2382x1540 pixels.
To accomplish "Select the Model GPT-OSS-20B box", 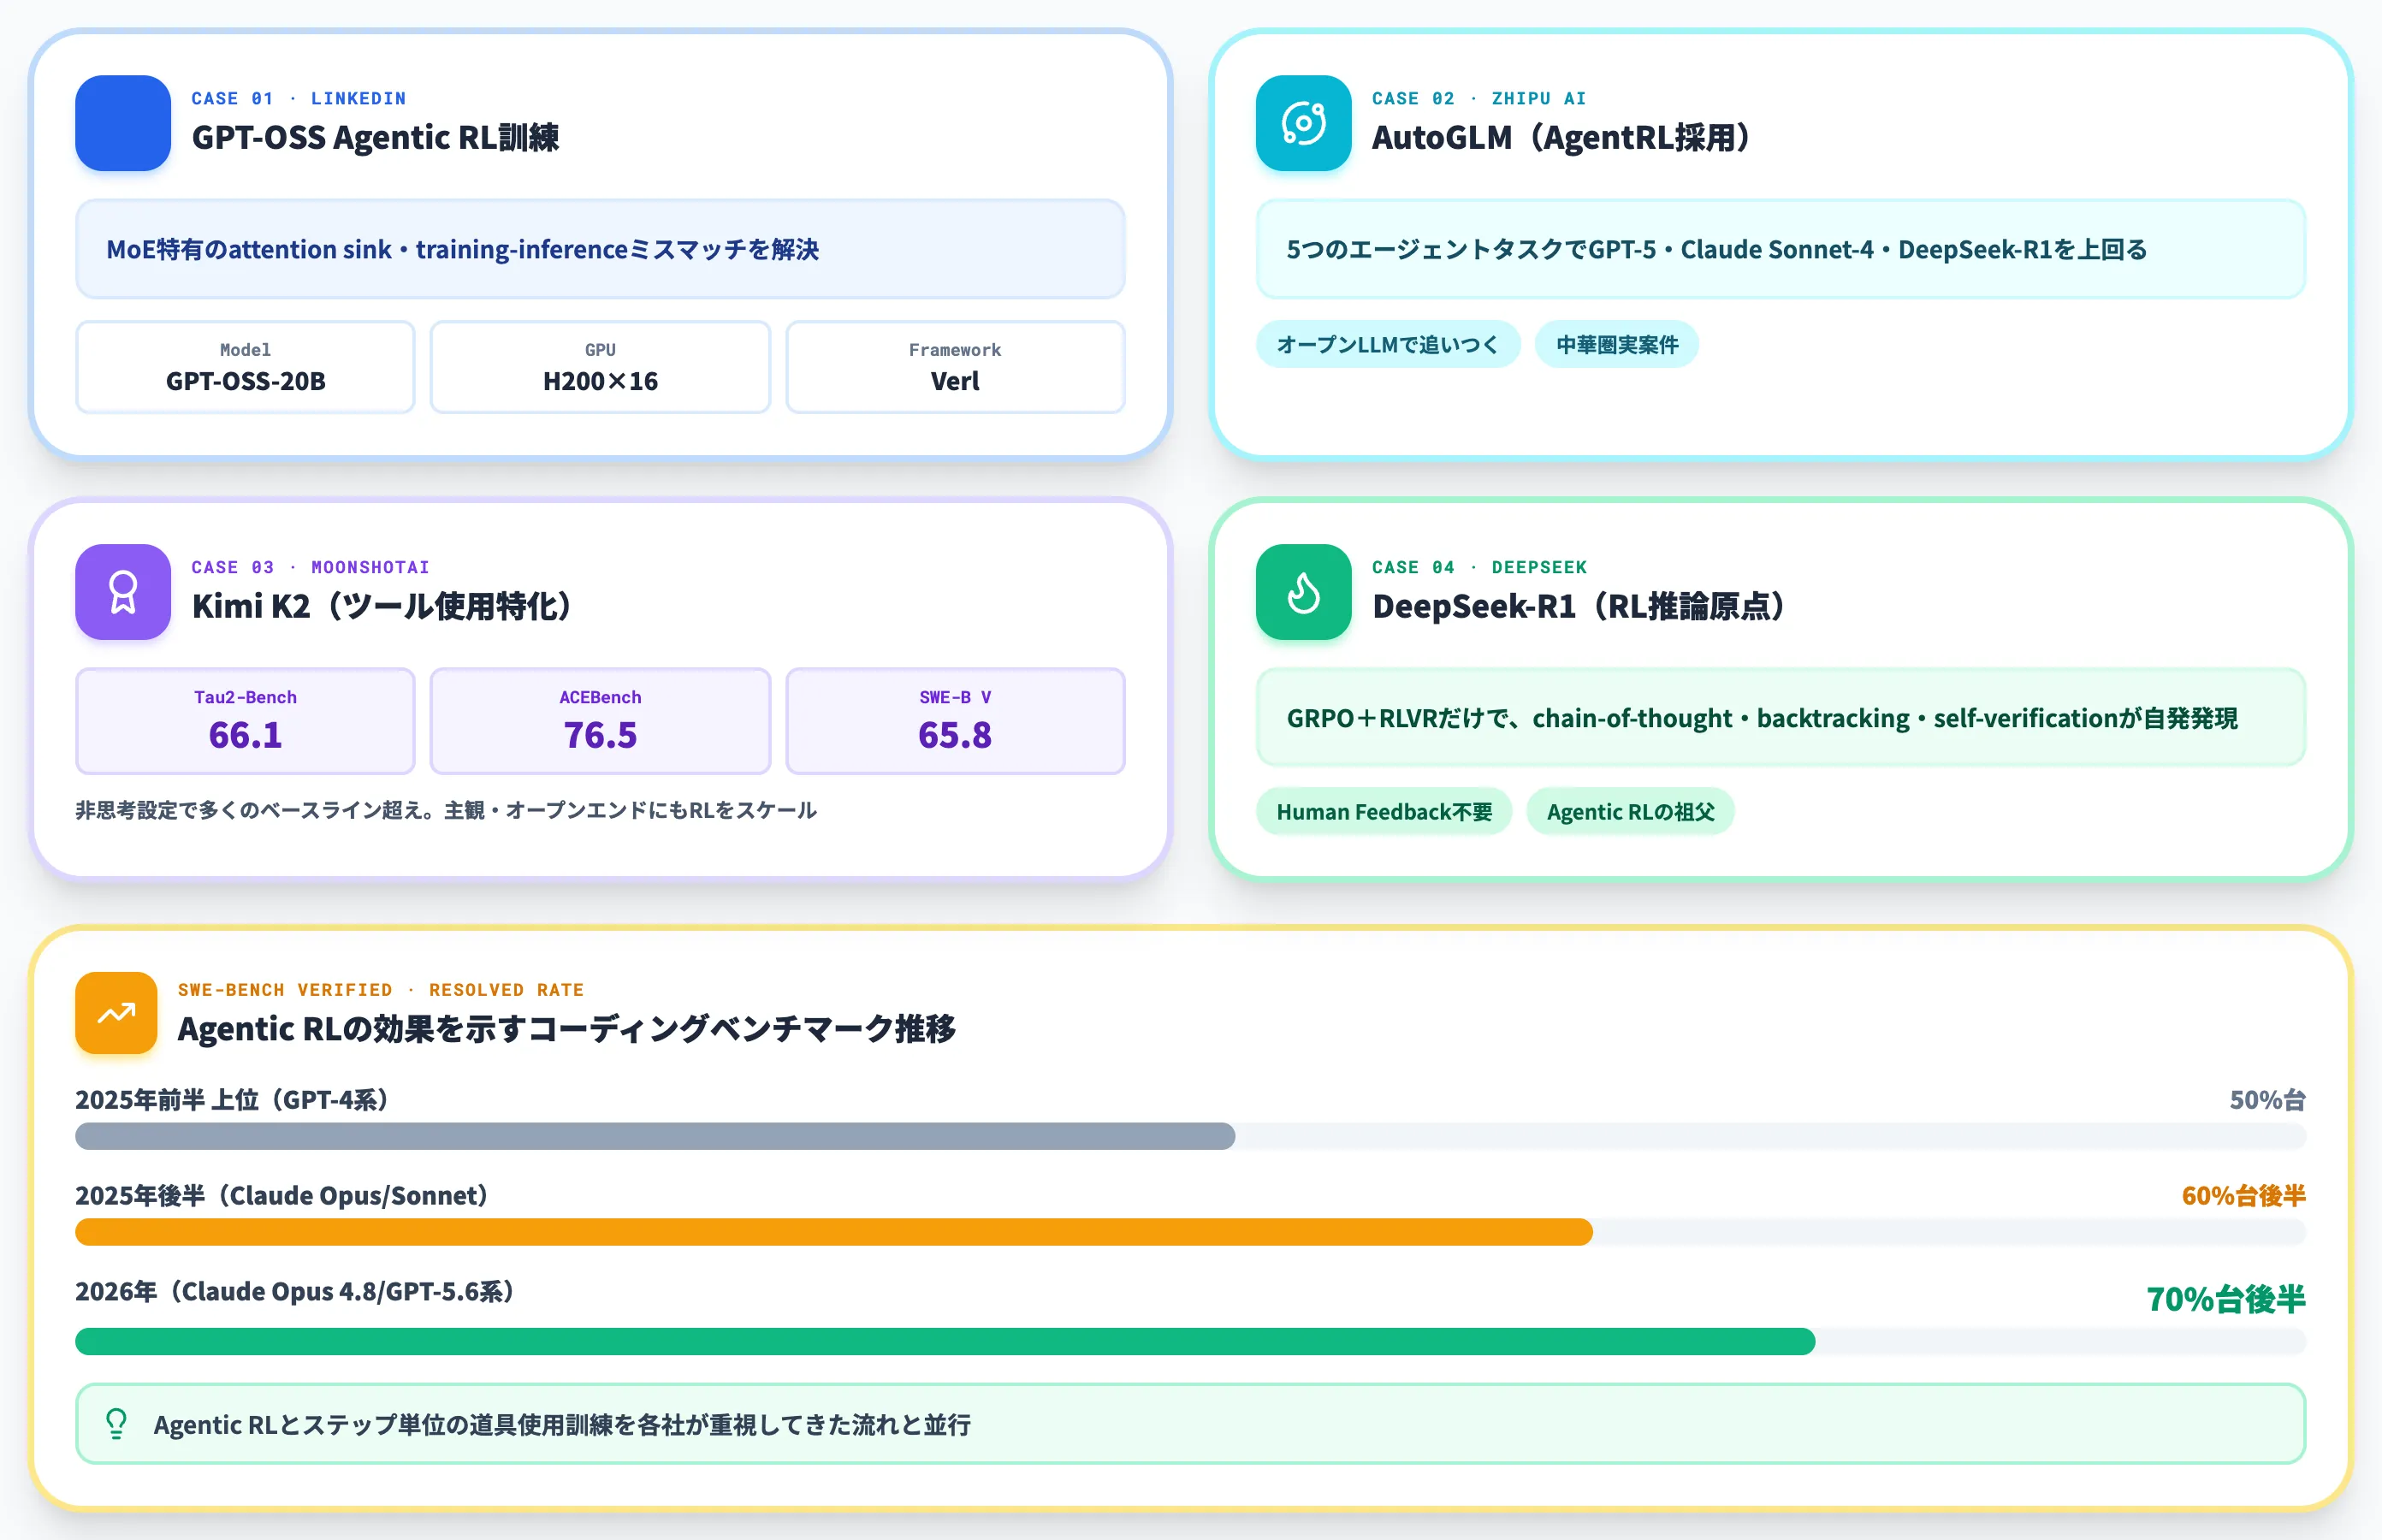I will [245, 367].
